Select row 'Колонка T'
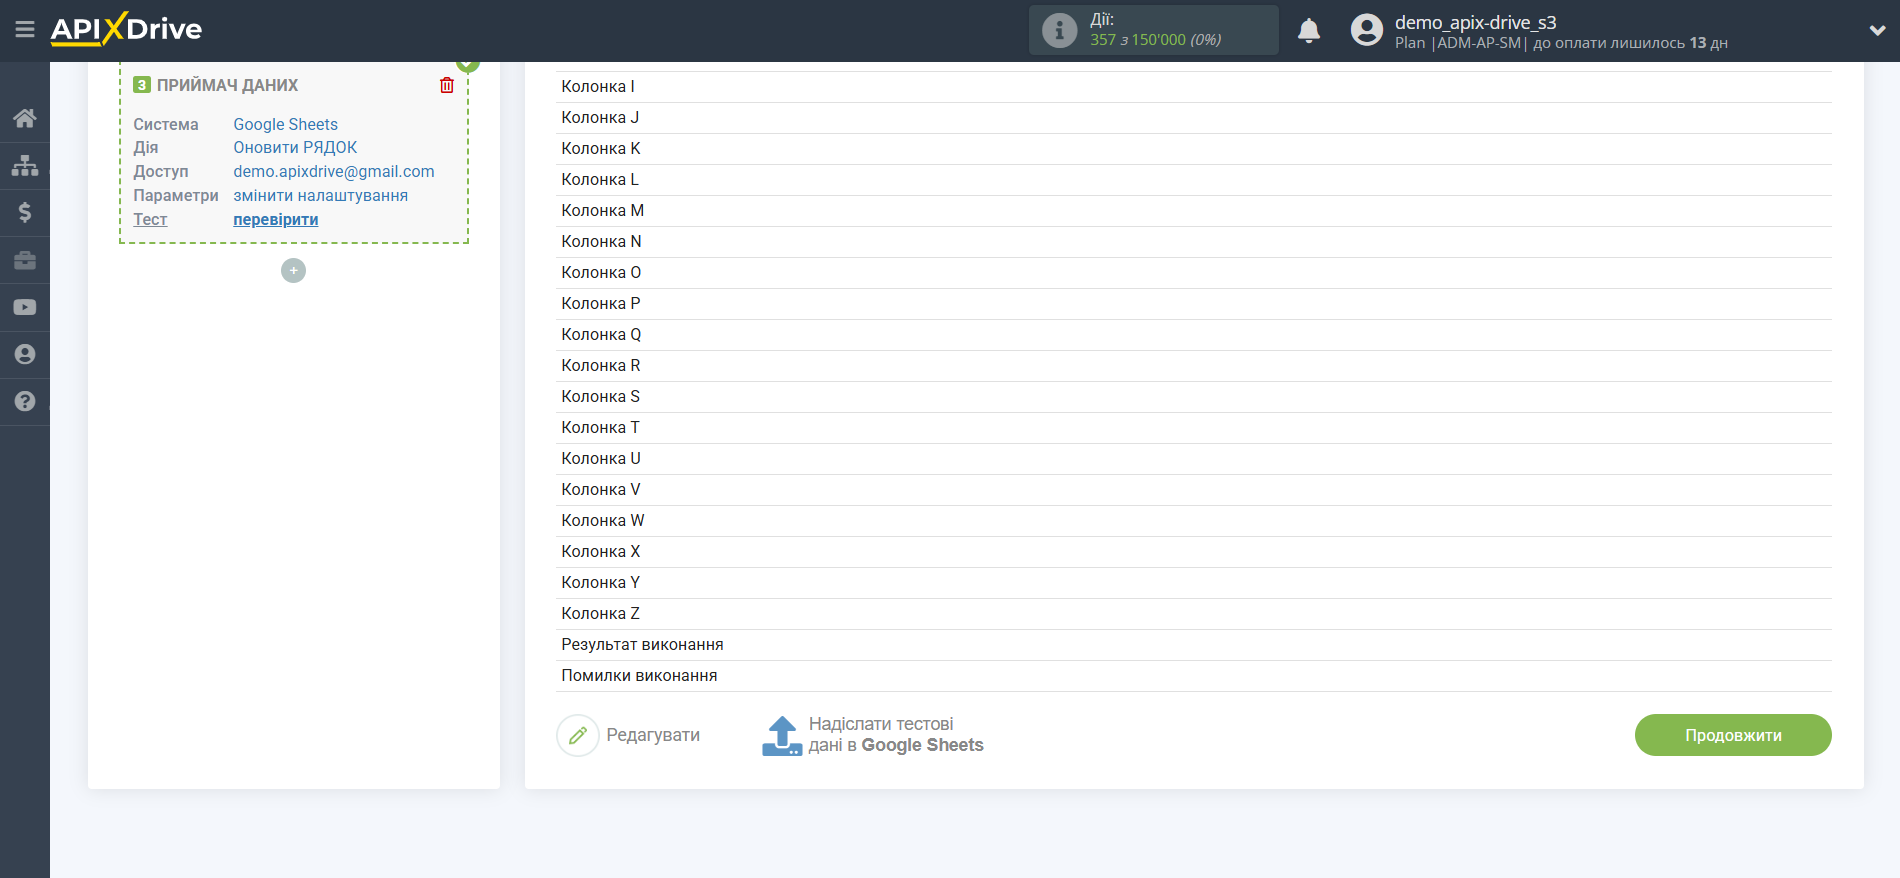The width and height of the screenshot is (1900, 878). point(1194,428)
